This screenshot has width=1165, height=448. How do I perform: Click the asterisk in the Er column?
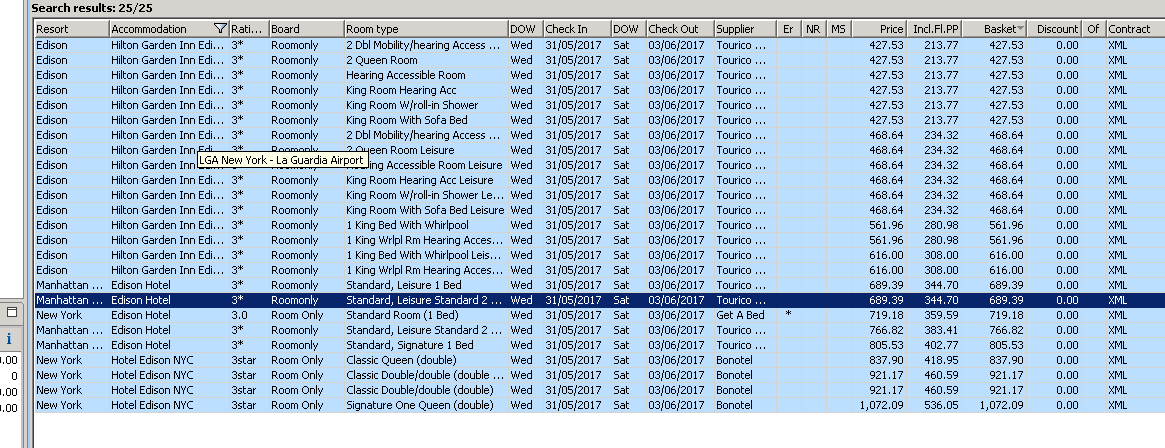(788, 314)
